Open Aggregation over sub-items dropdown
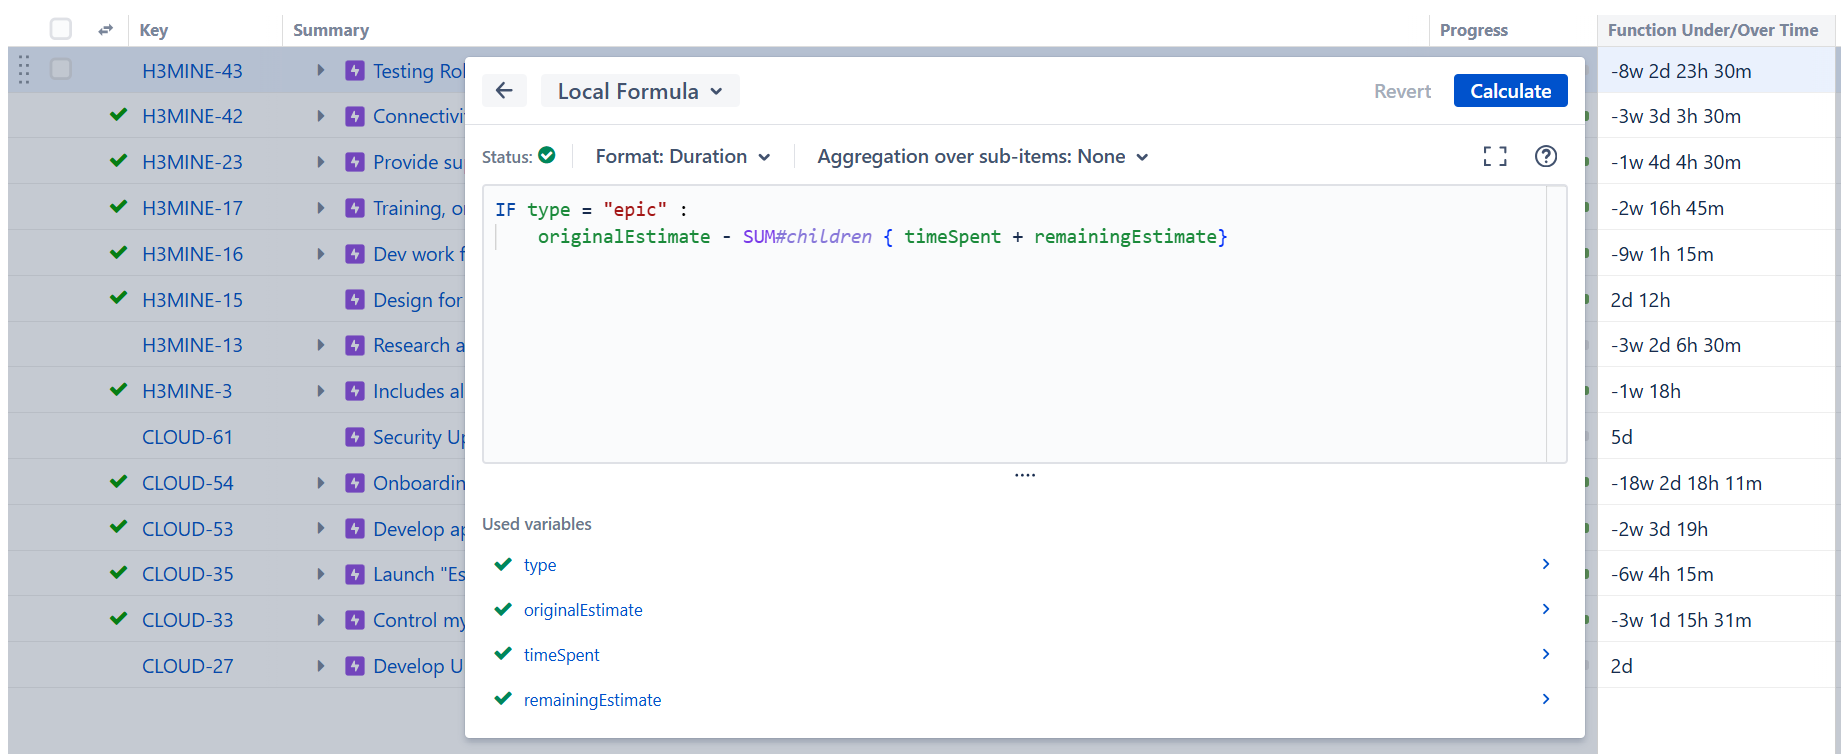Image resolution: width=1841 pixels, height=754 pixels. pos(982,157)
